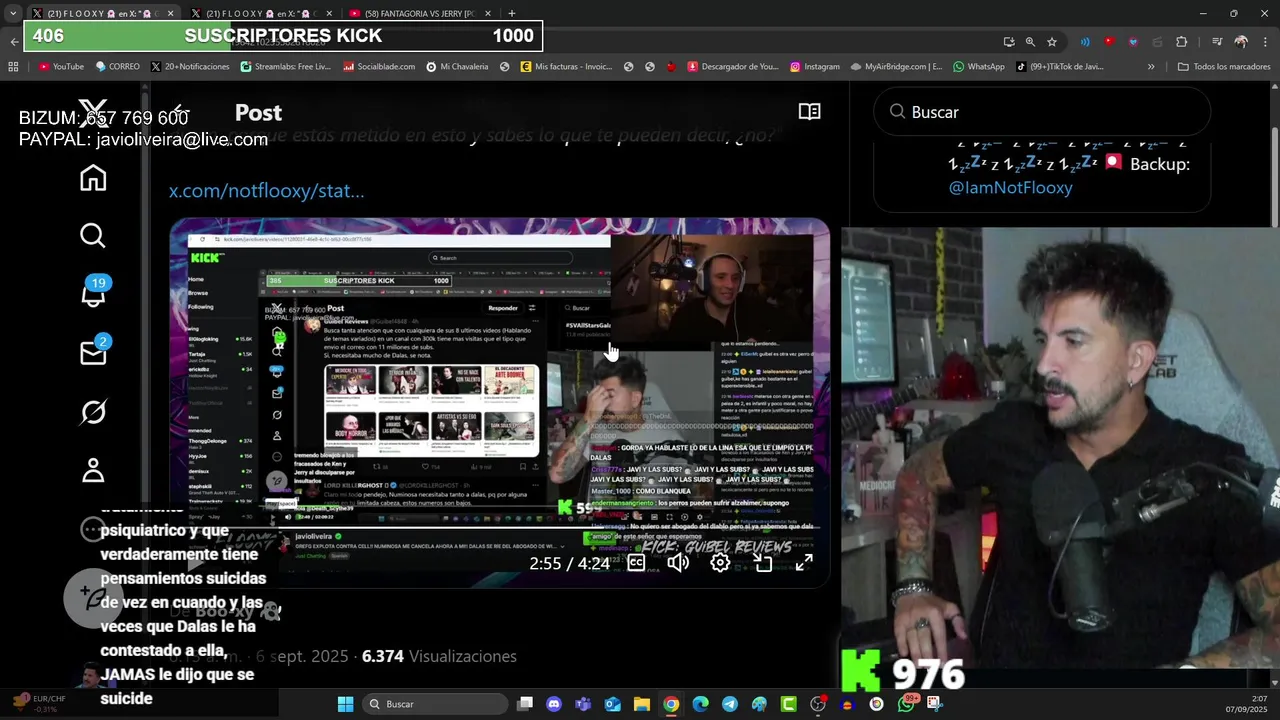1280x720 pixels.
Task: Focus the Buscar search field on X
Action: point(1042,112)
